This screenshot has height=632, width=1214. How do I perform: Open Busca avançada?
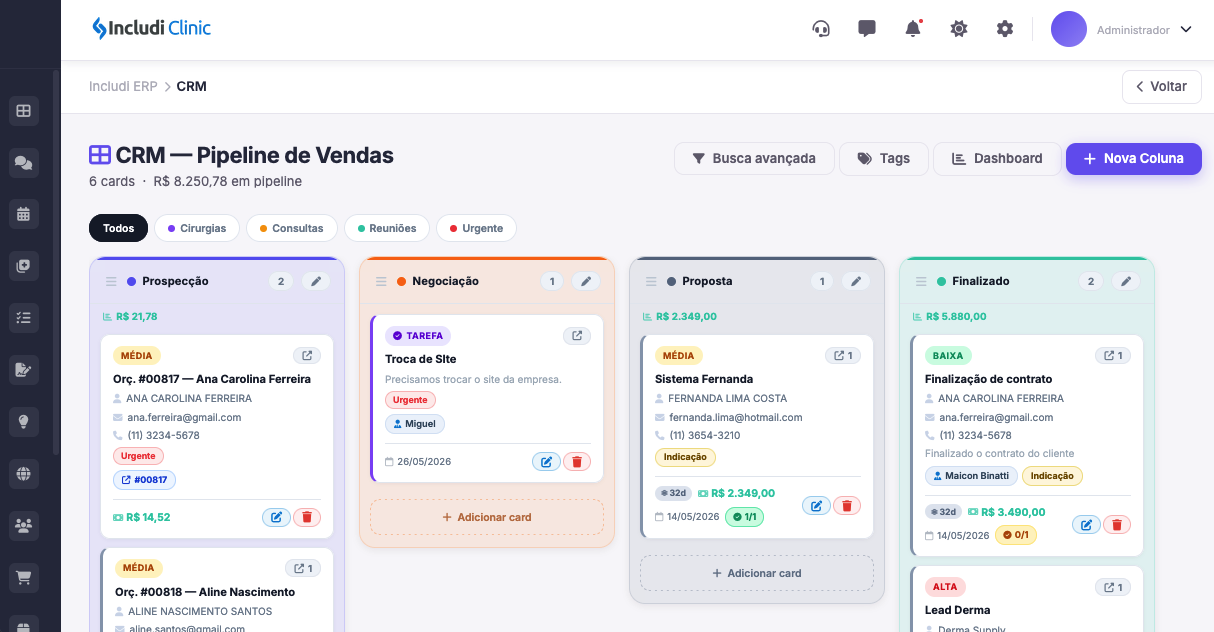[x=754, y=158]
